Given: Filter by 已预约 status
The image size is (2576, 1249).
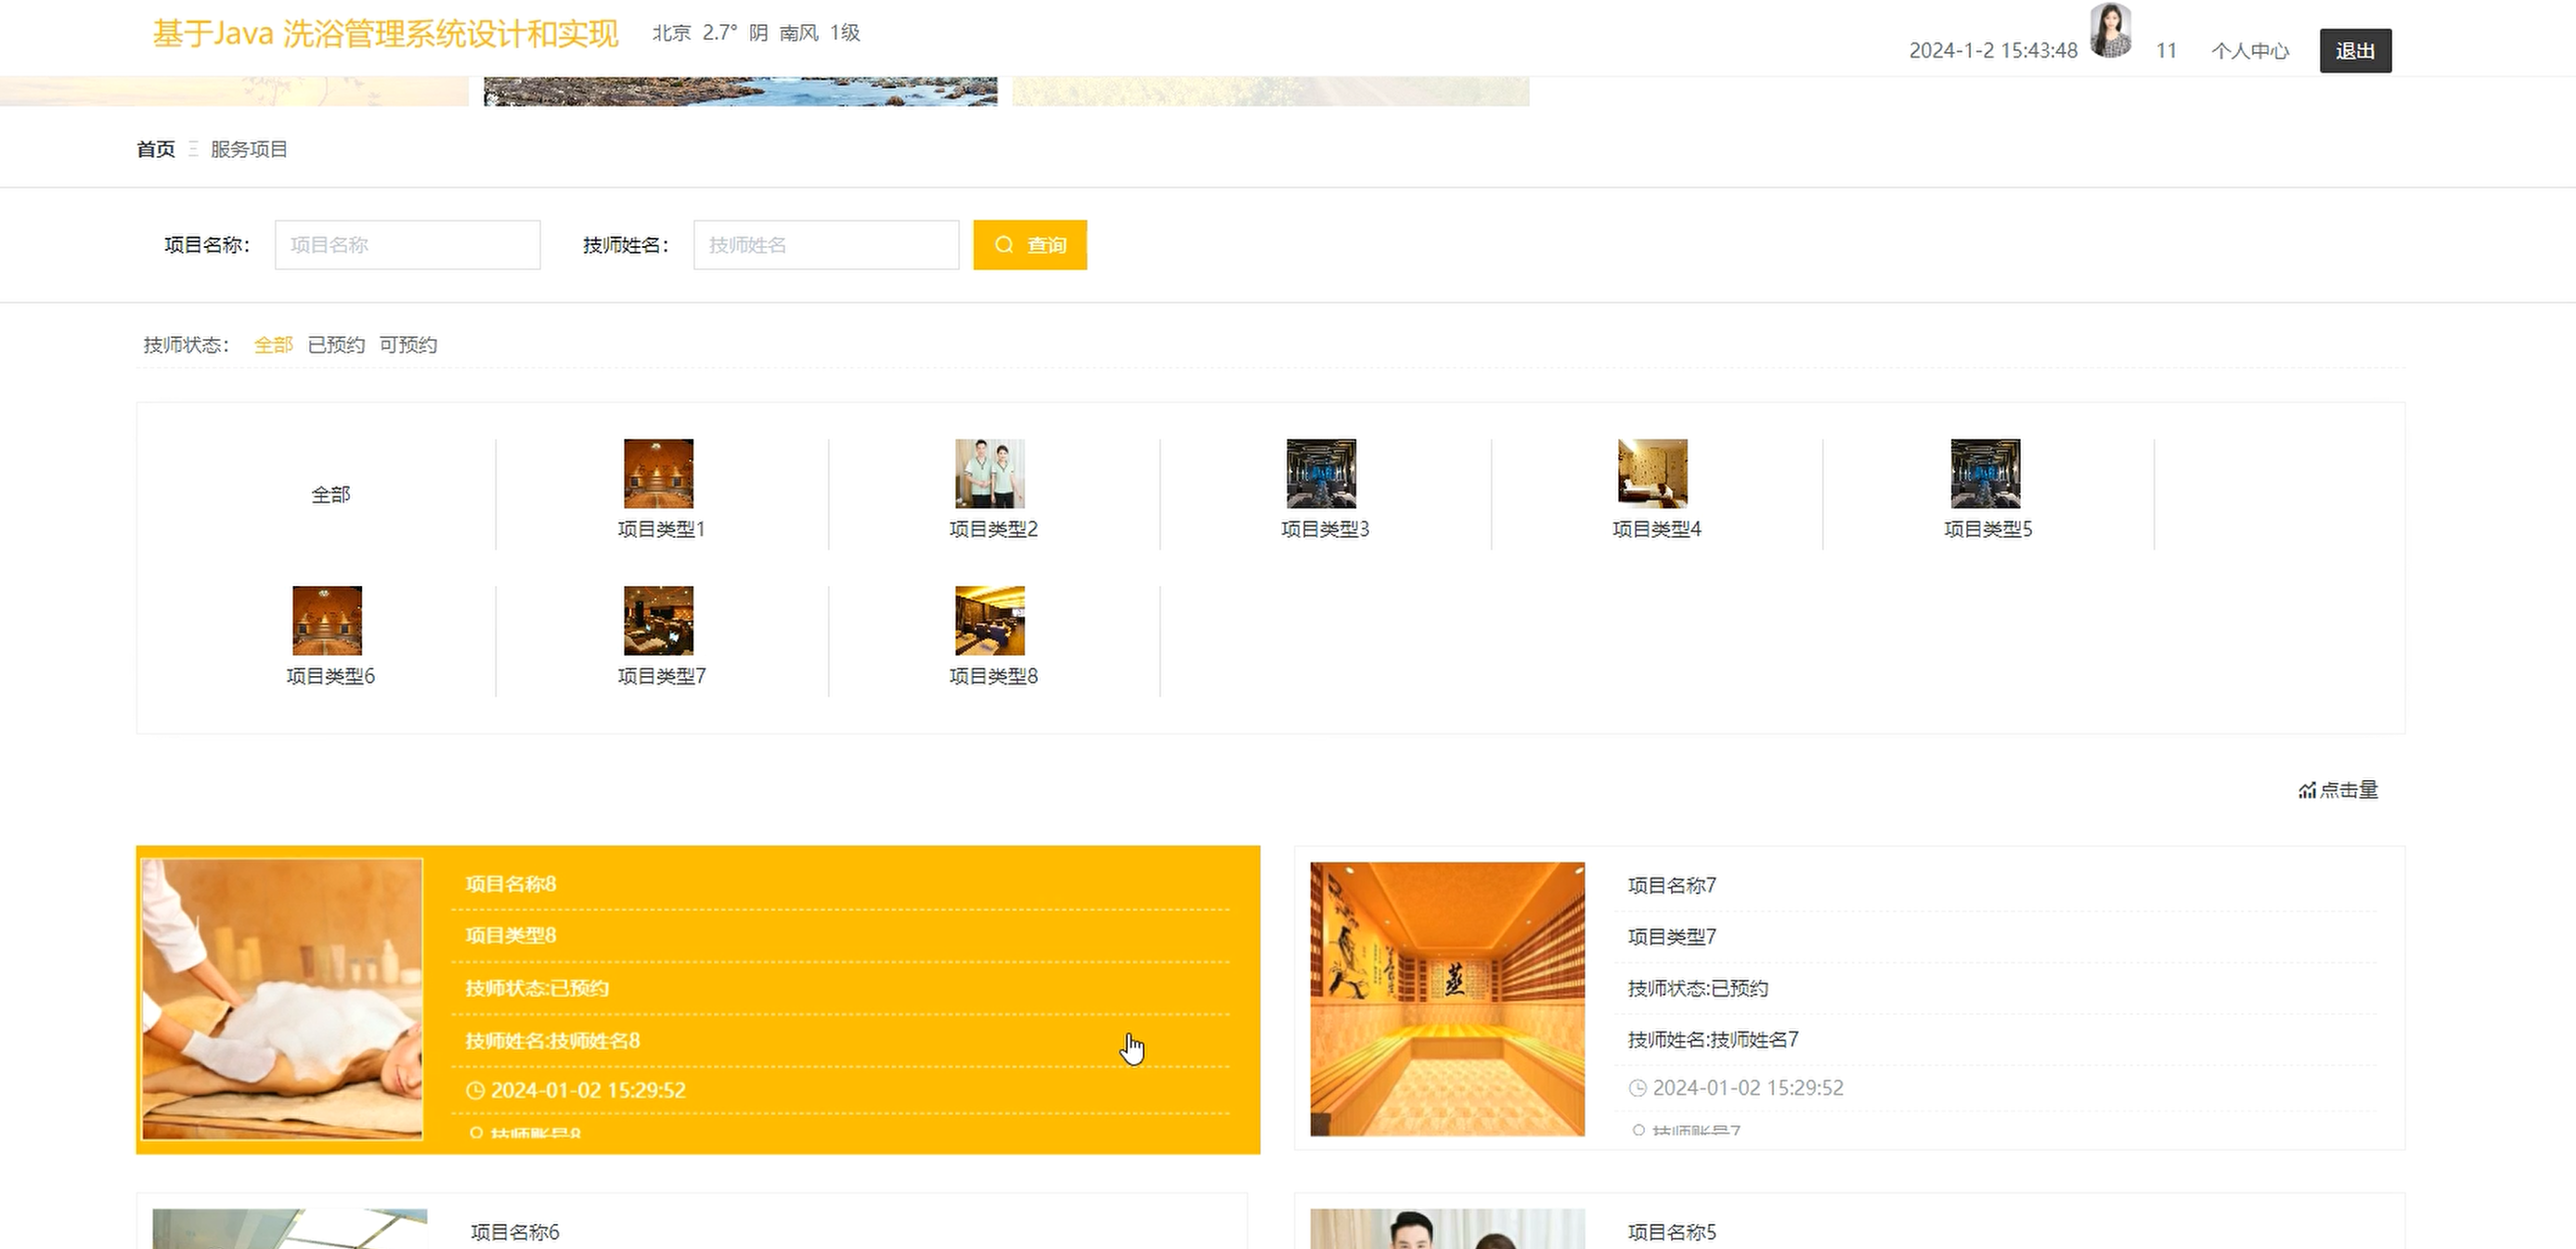Looking at the screenshot, I should pyautogui.click(x=336, y=345).
